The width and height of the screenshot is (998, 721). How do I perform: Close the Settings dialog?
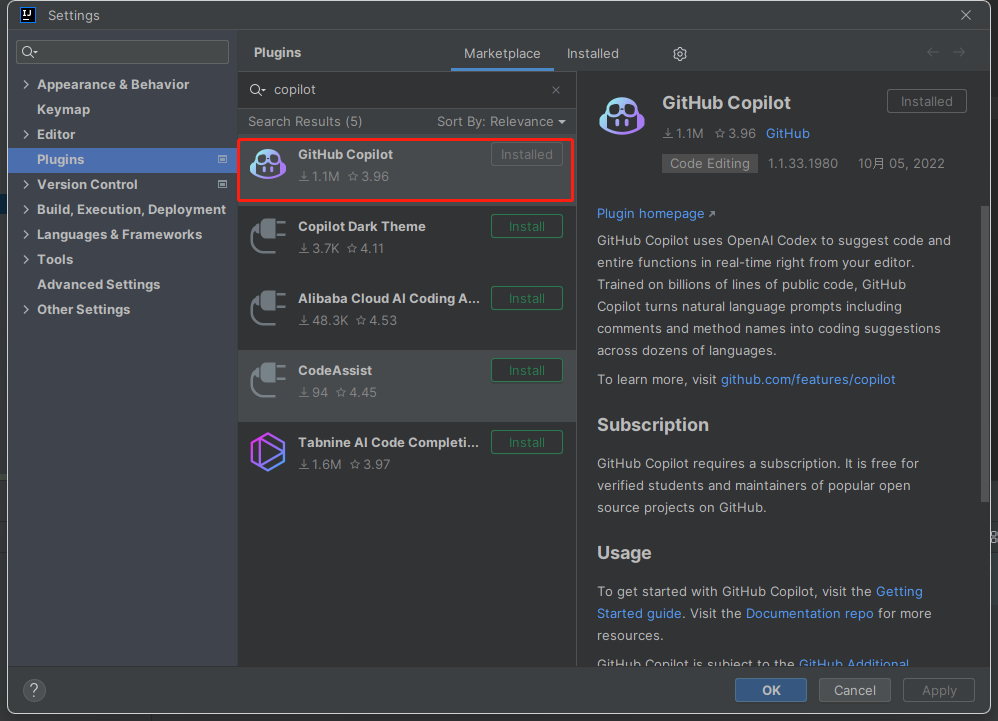coord(966,15)
